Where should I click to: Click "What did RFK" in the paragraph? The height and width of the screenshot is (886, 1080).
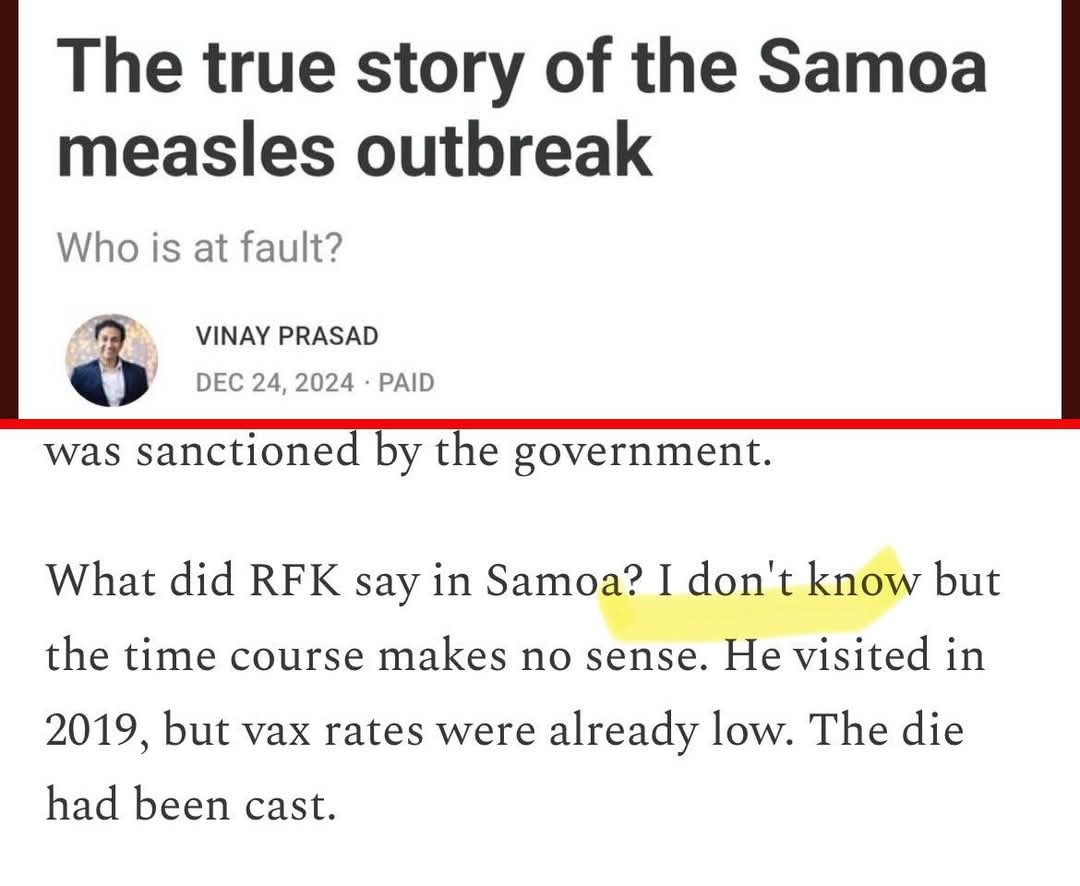tap(193, 581)
